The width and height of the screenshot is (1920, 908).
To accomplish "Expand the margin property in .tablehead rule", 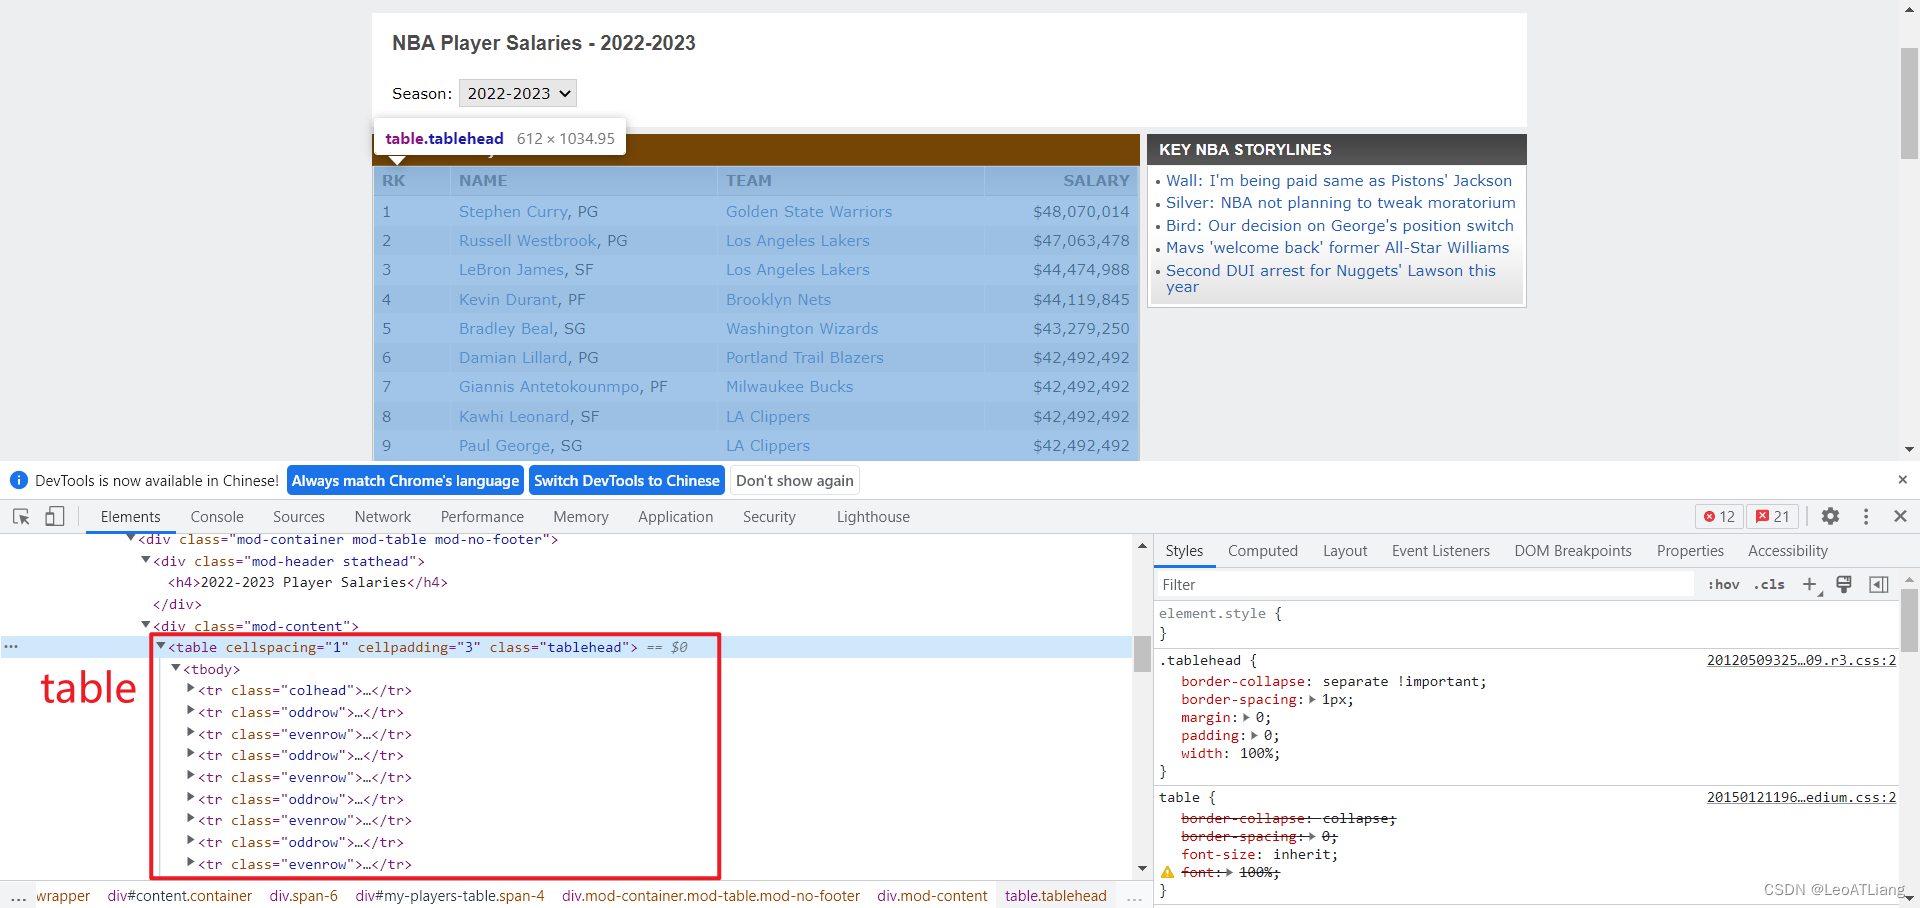I will click(1246, 717).
